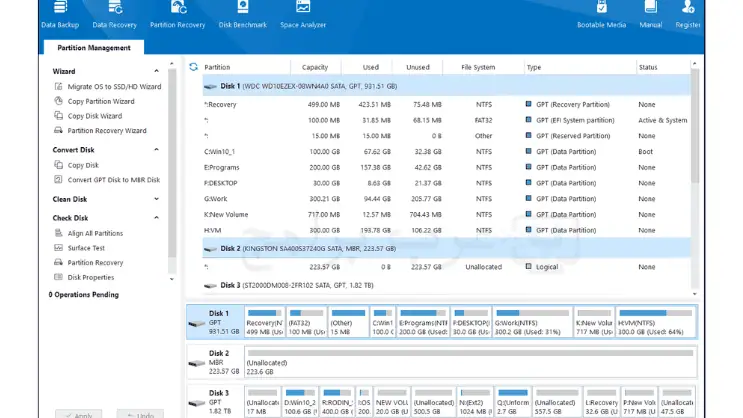The height and width of the screenshot is (418, 743).
Task: Sort by the File System column header
Action: 483,67
